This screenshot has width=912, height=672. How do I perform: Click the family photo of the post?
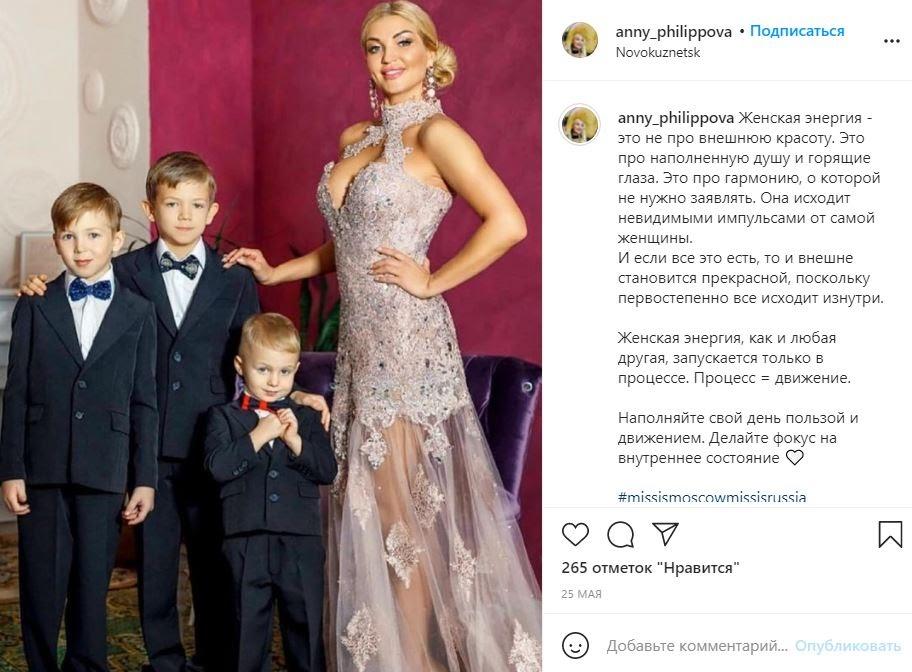point(271,336)
